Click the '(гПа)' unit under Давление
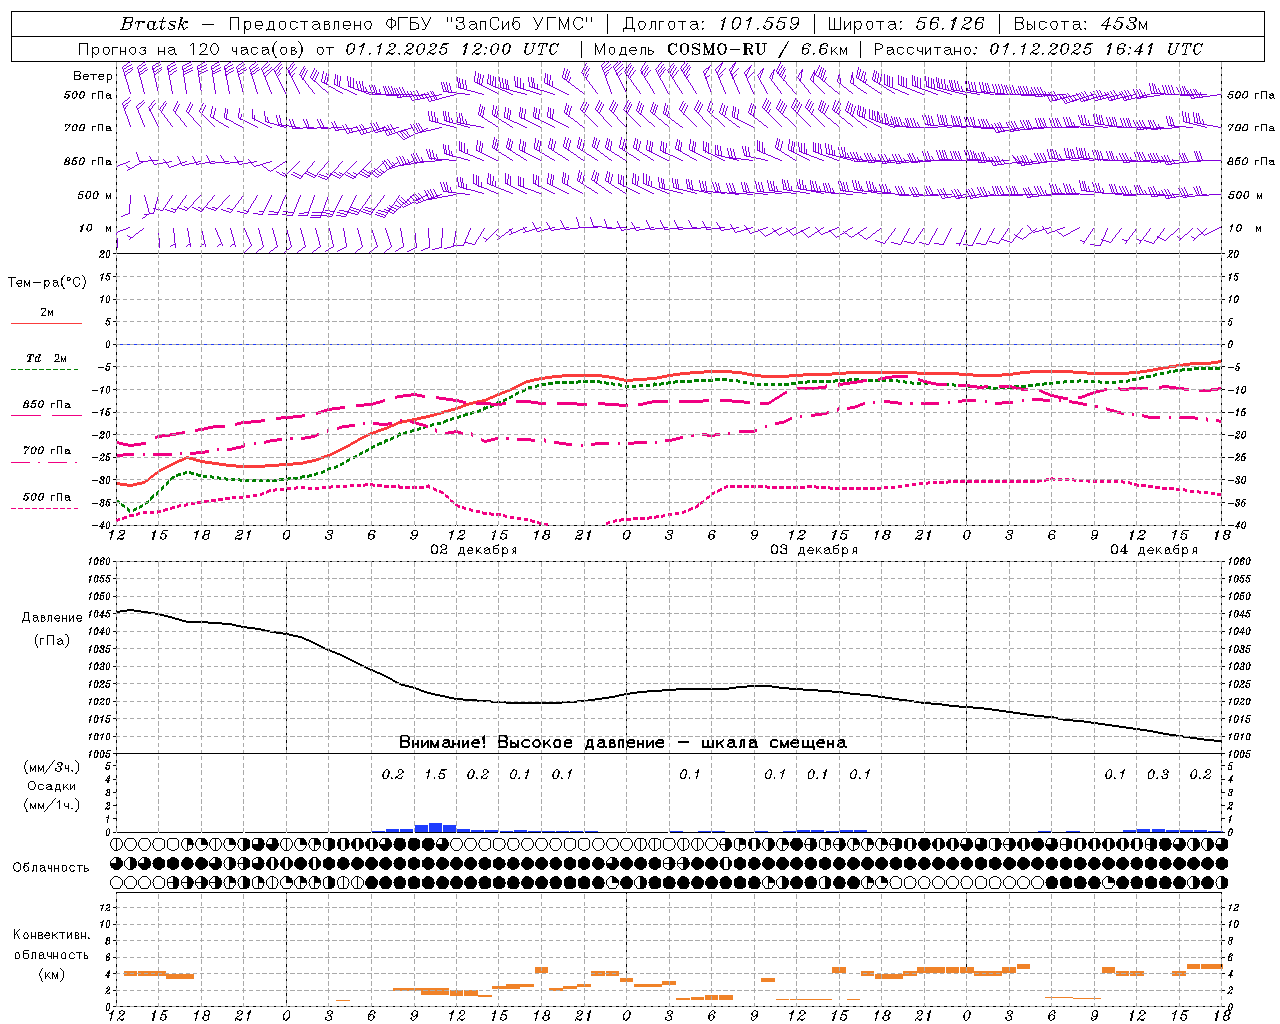This screenshot has width=1280, height=1024. point(52,641)
